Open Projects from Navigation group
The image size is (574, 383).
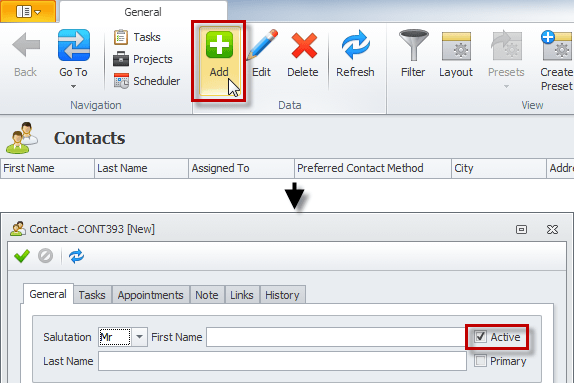pyautogui.click(x=143, y=59)
